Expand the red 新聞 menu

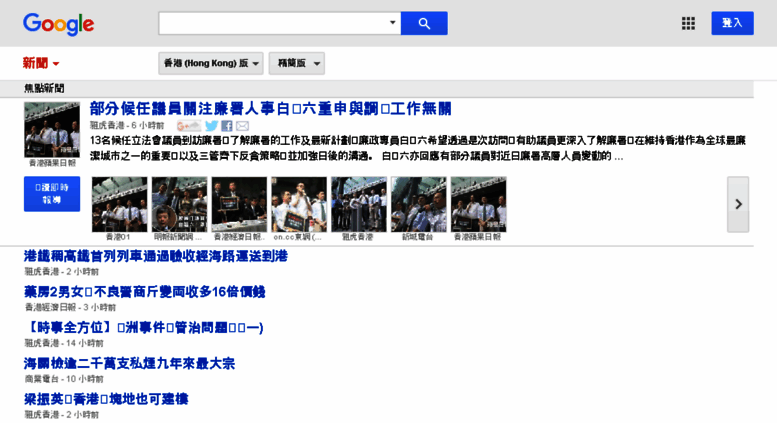point(41,63)
